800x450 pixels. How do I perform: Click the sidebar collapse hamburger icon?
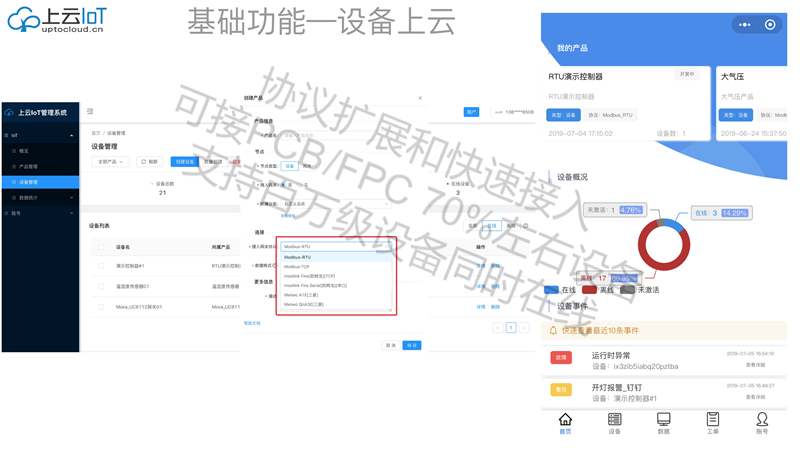[x=90, y=112]
